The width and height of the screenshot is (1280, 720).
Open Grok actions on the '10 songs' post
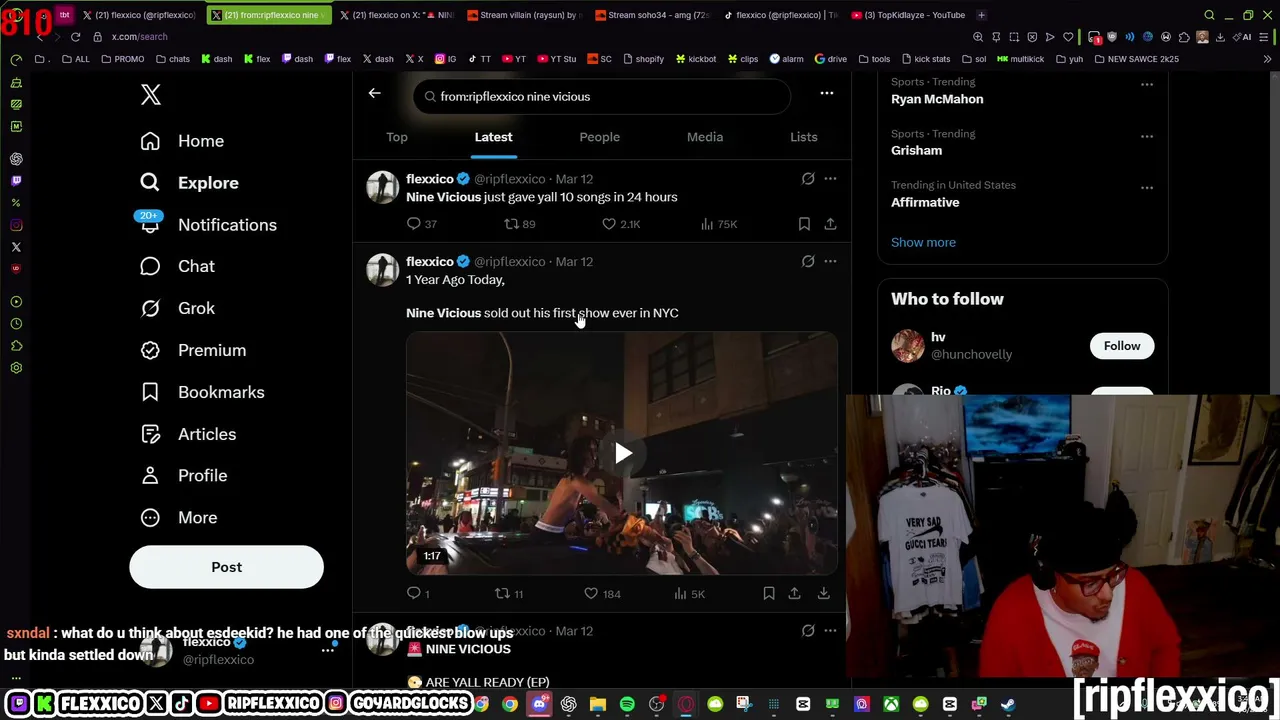tap(808, 179)
